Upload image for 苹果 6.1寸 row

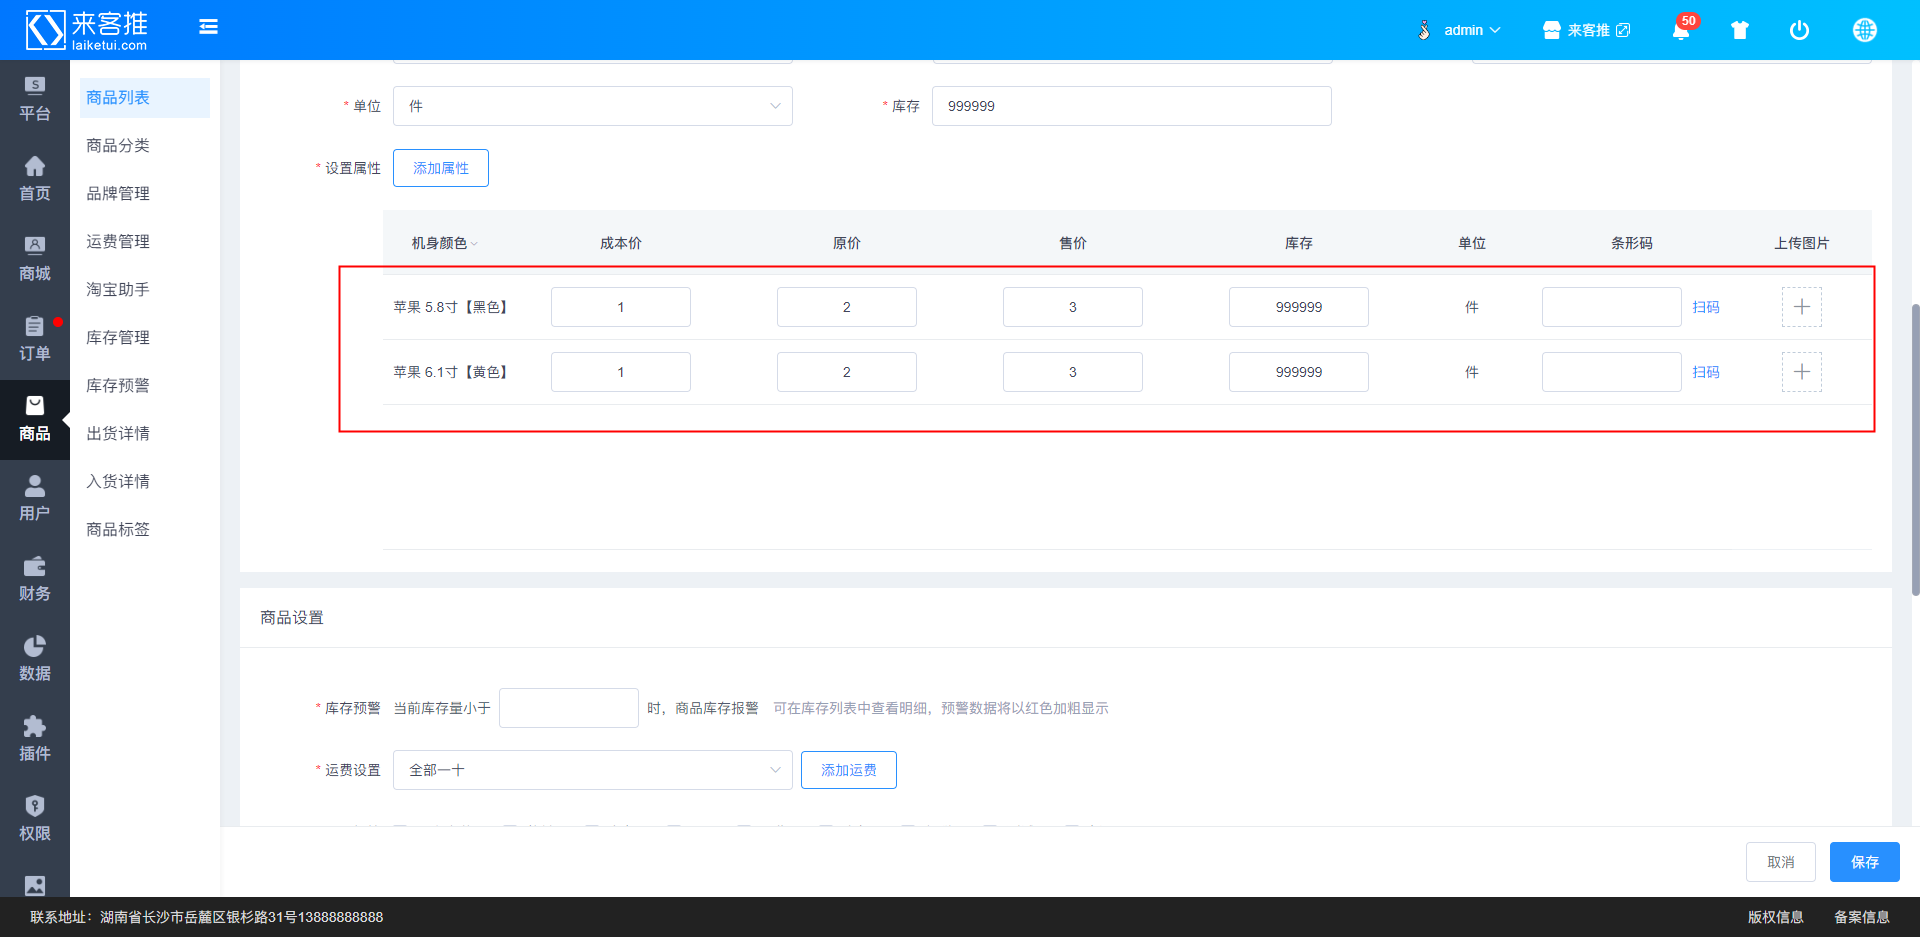click(1802, 372)
